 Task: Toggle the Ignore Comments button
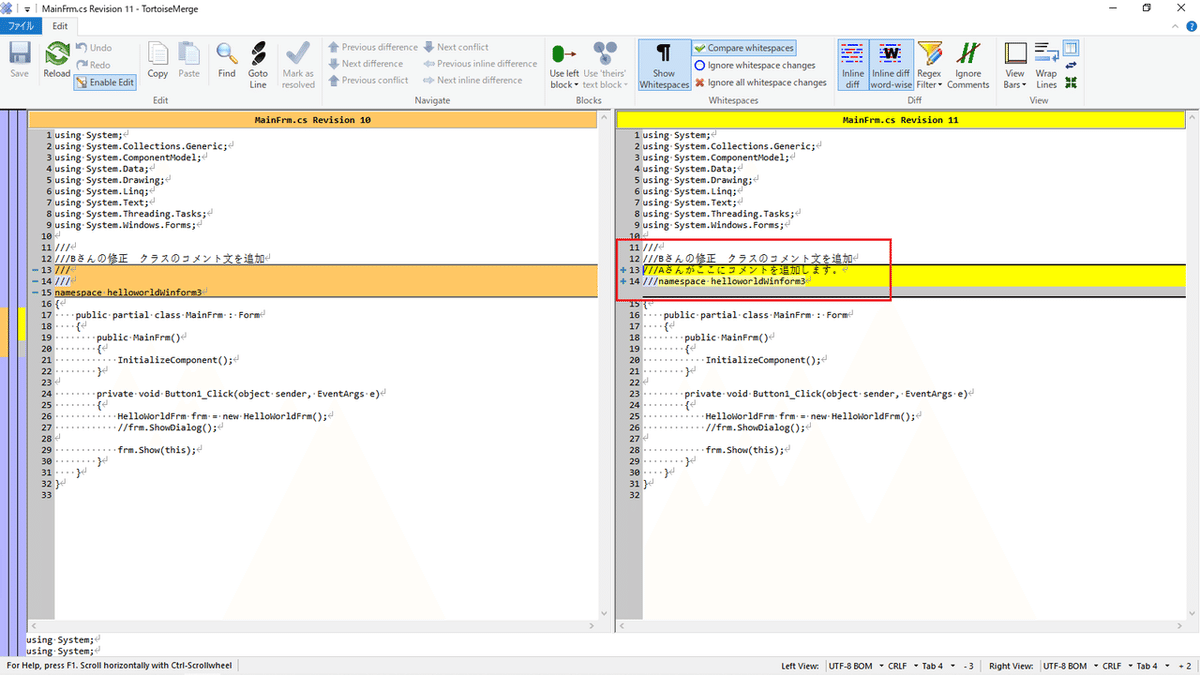point(968,66)
